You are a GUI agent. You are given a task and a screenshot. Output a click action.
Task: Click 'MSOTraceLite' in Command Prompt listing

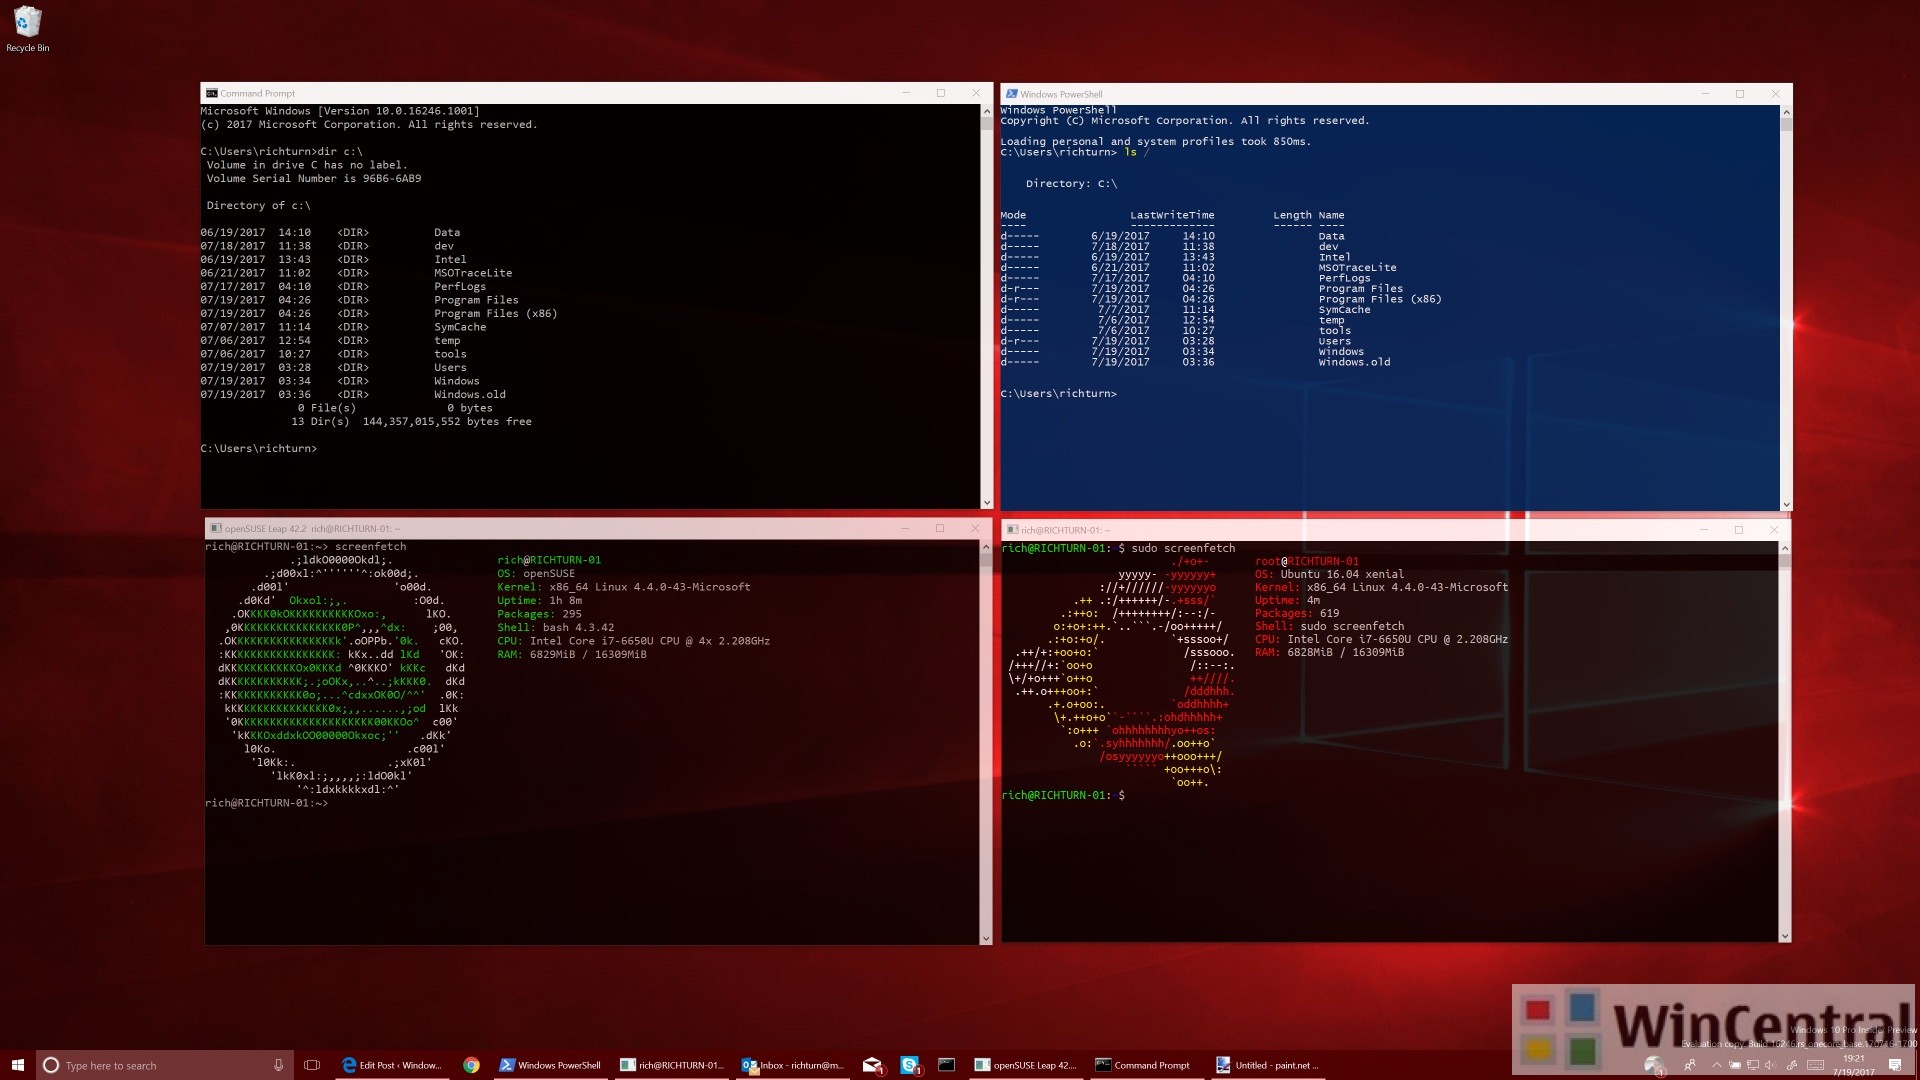point(472,273)
